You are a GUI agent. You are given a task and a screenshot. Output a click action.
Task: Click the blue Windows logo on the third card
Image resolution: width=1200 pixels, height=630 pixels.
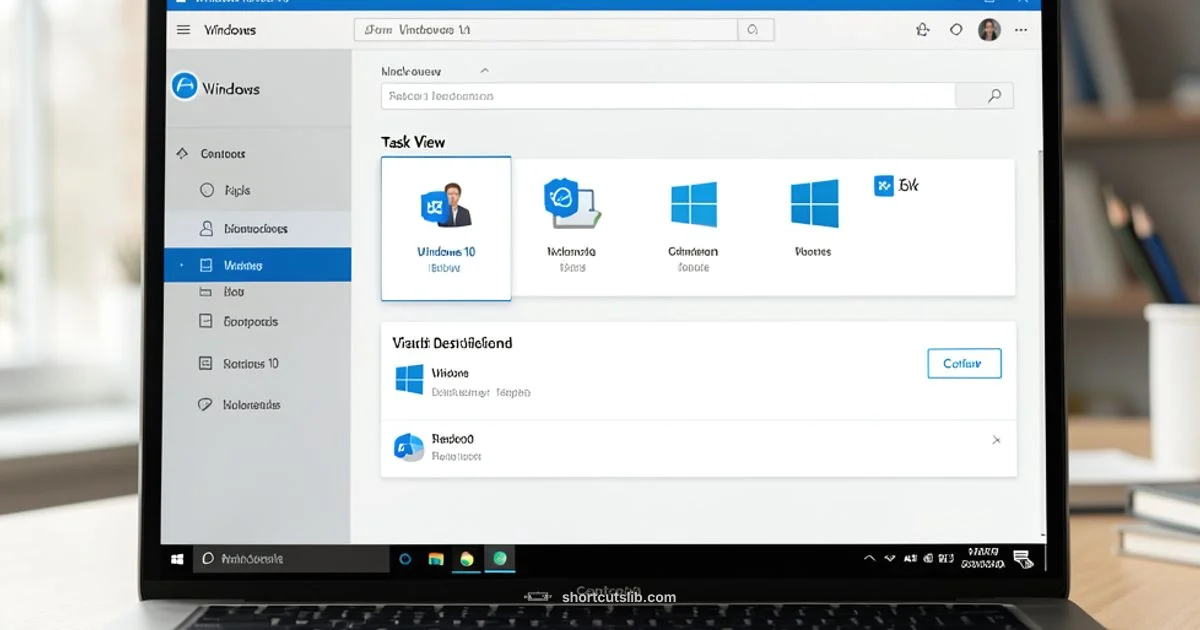[x=693, y=202]
